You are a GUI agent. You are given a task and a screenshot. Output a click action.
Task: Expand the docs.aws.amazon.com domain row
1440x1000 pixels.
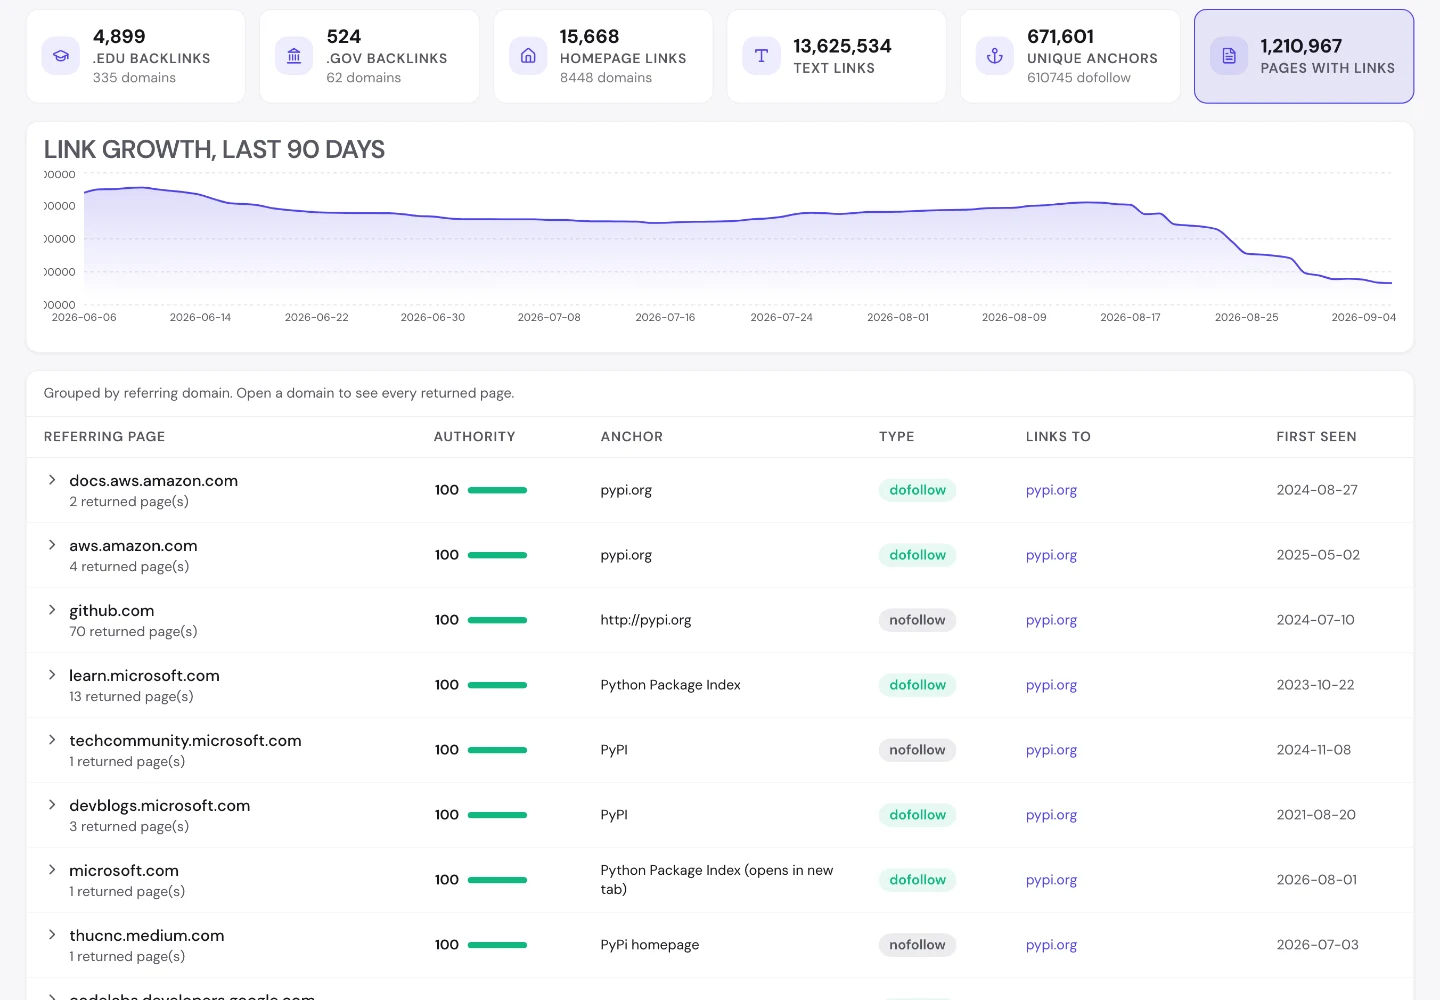52,480
